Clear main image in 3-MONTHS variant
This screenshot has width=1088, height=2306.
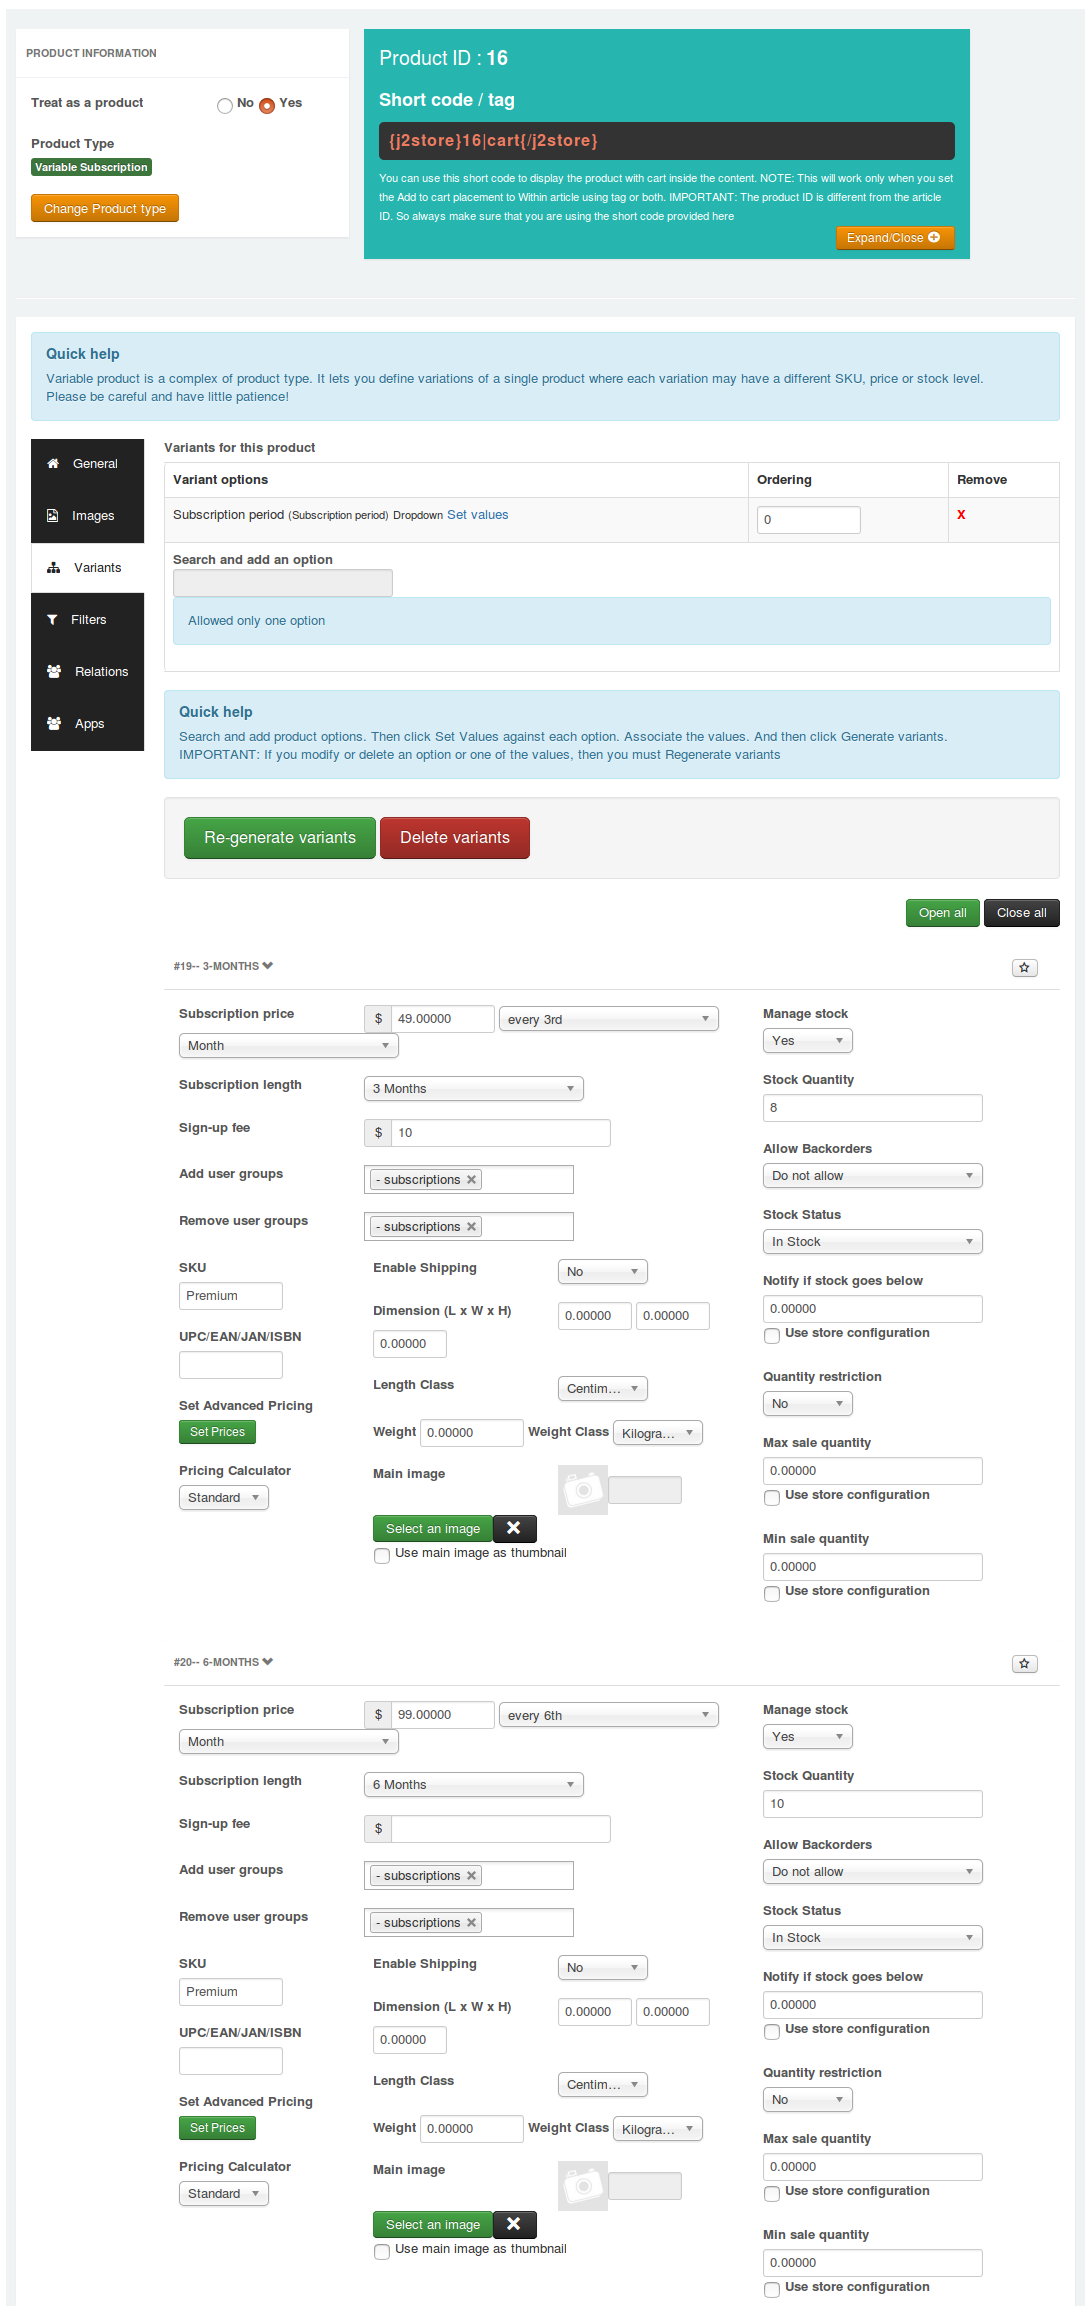514,1528
